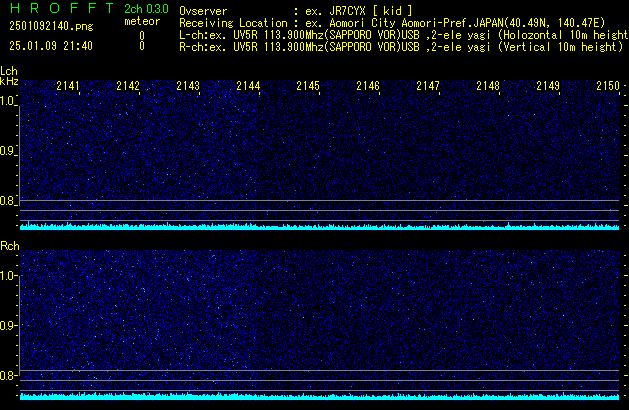Click the Rch 0.8 kHz axis label
This screenshot has height=410, width=629.
point(7,375)
